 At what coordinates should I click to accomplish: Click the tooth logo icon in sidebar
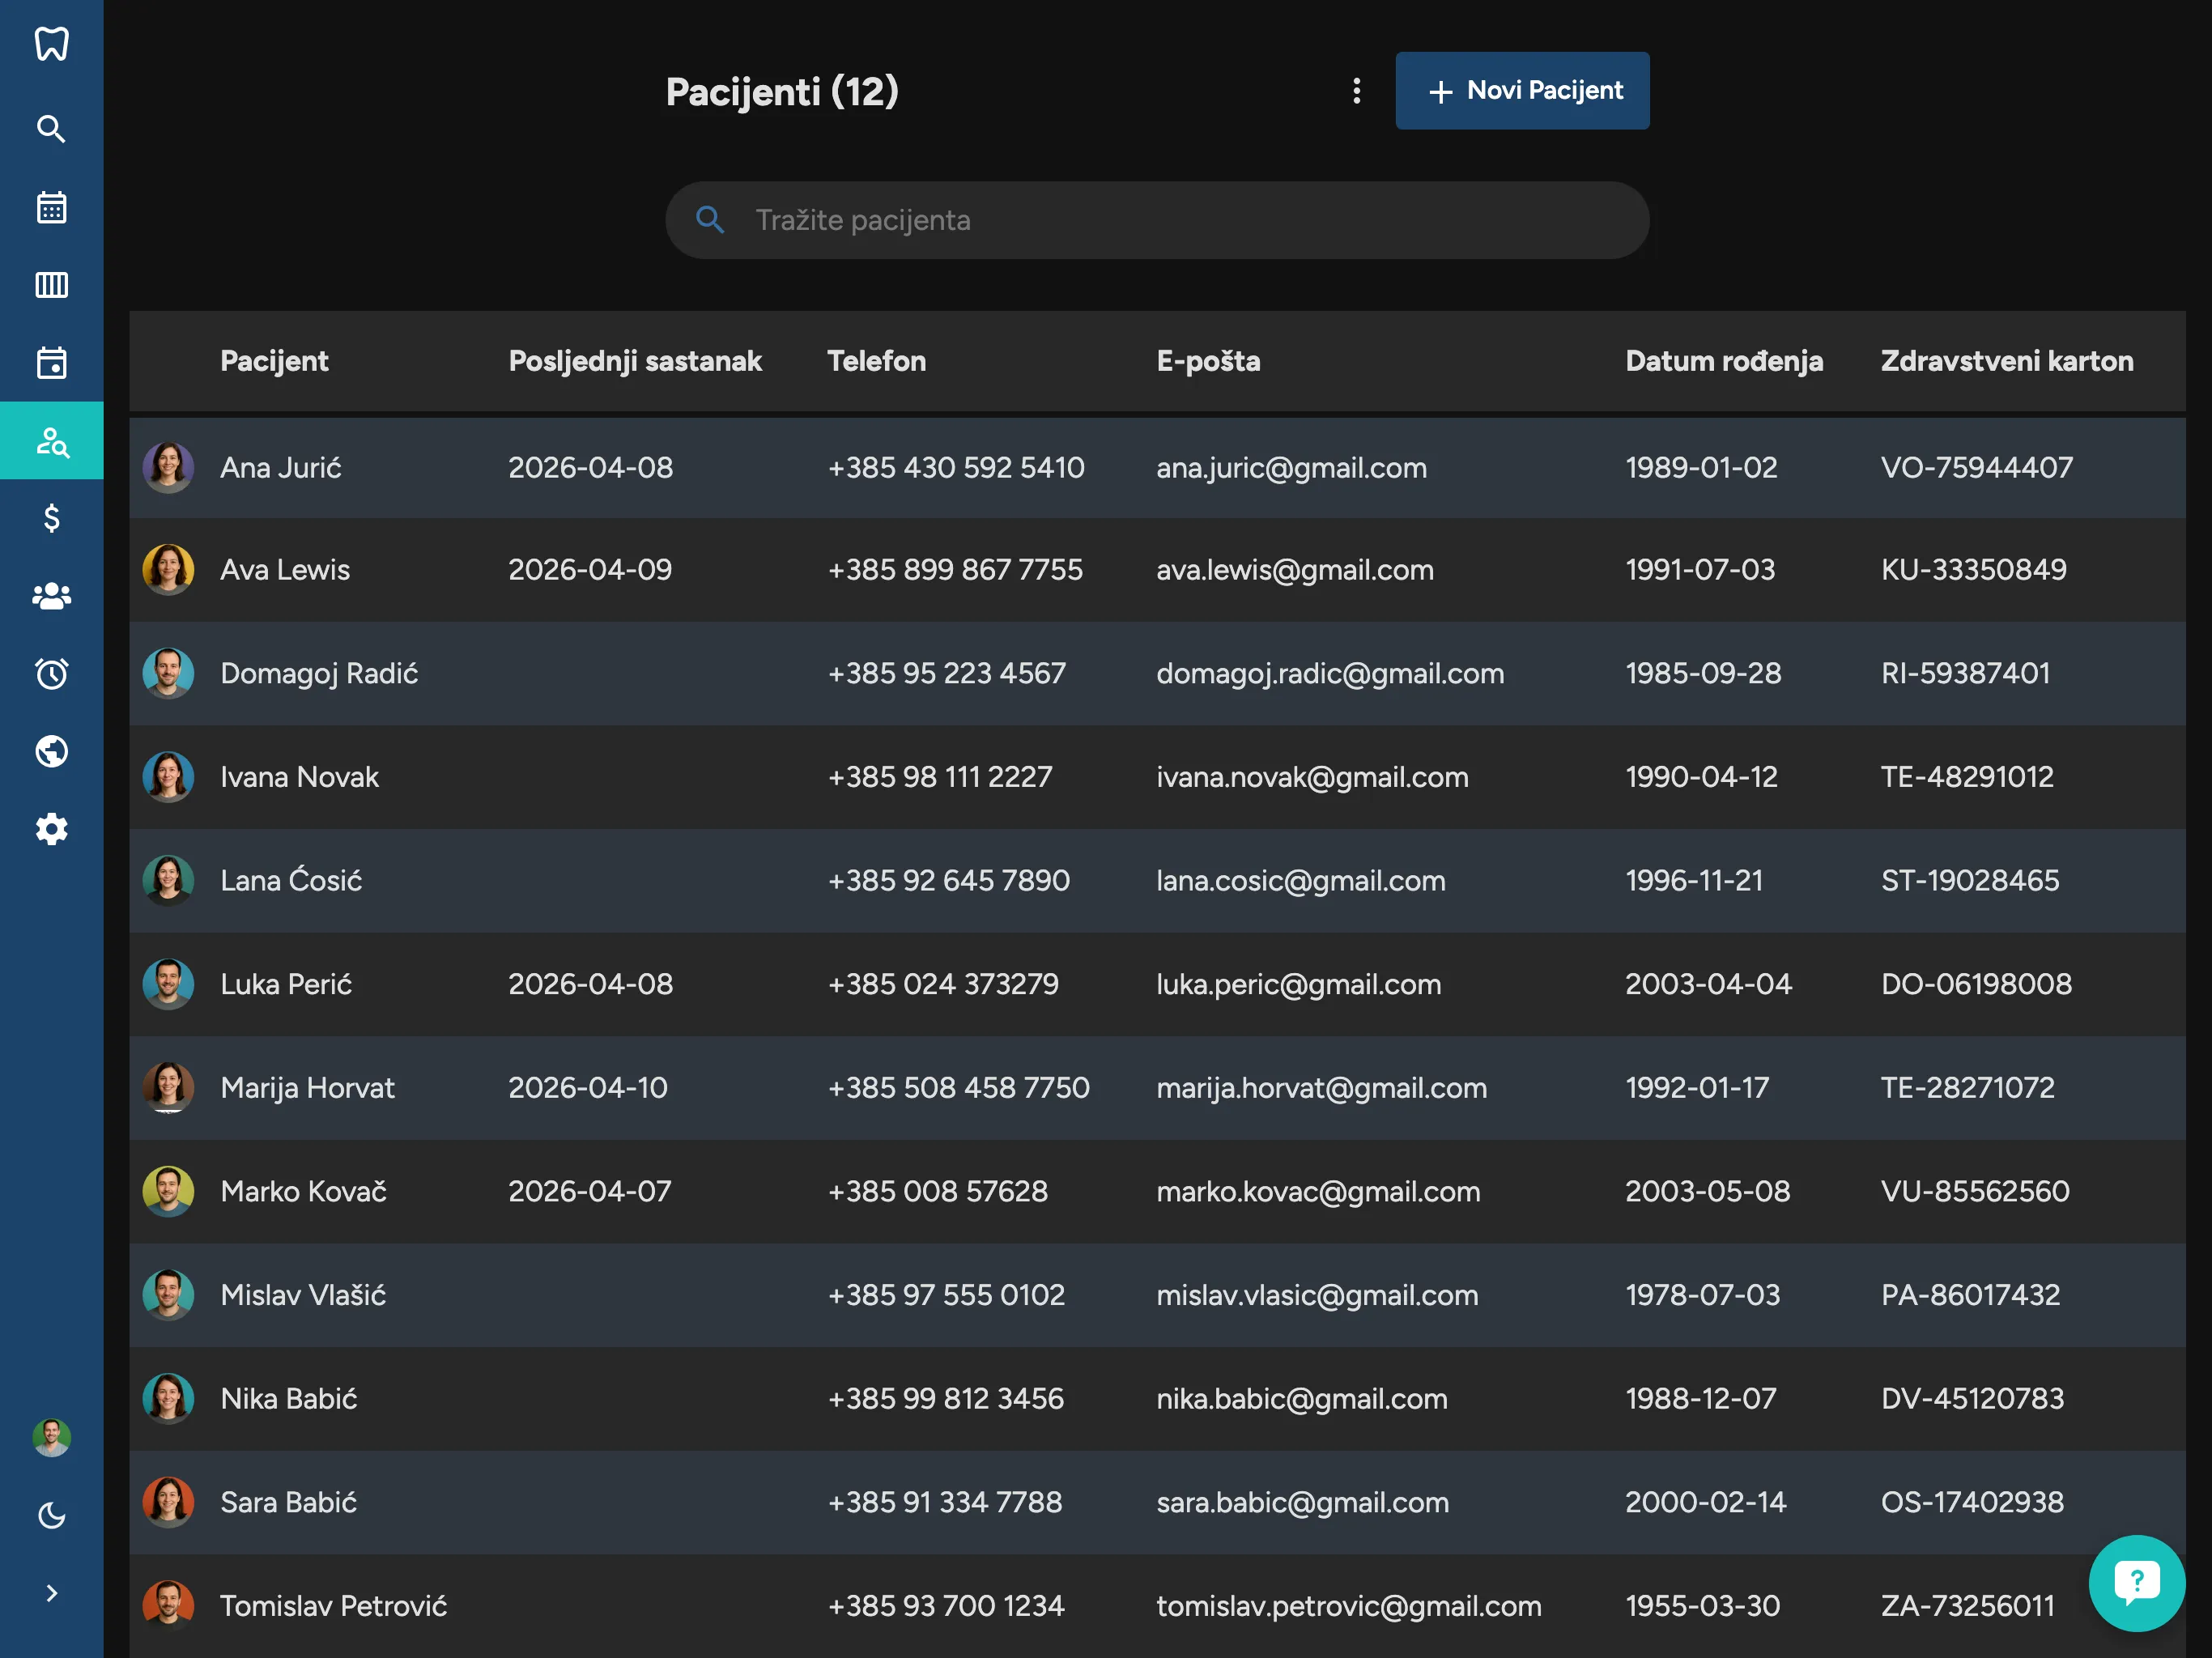coord(51,44)
